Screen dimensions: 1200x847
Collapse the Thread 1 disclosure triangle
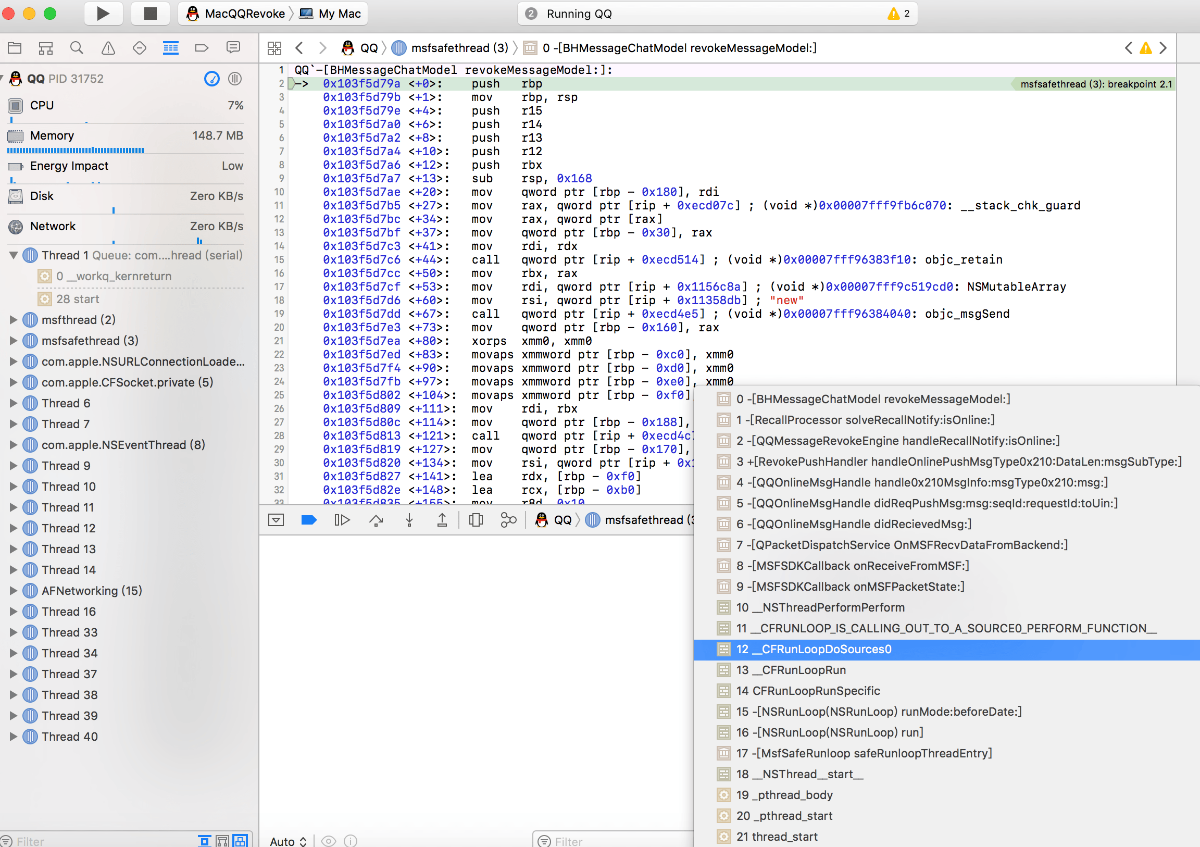[13, 255]
